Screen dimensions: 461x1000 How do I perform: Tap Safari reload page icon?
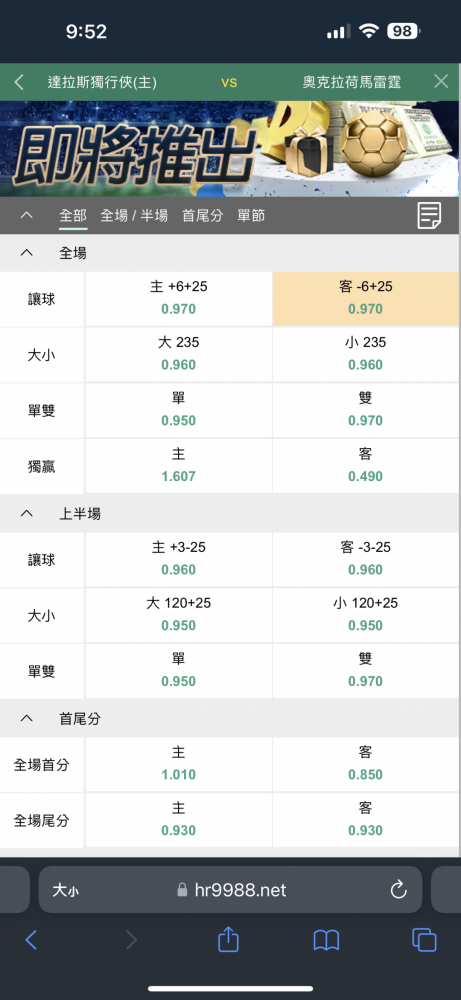399,889
